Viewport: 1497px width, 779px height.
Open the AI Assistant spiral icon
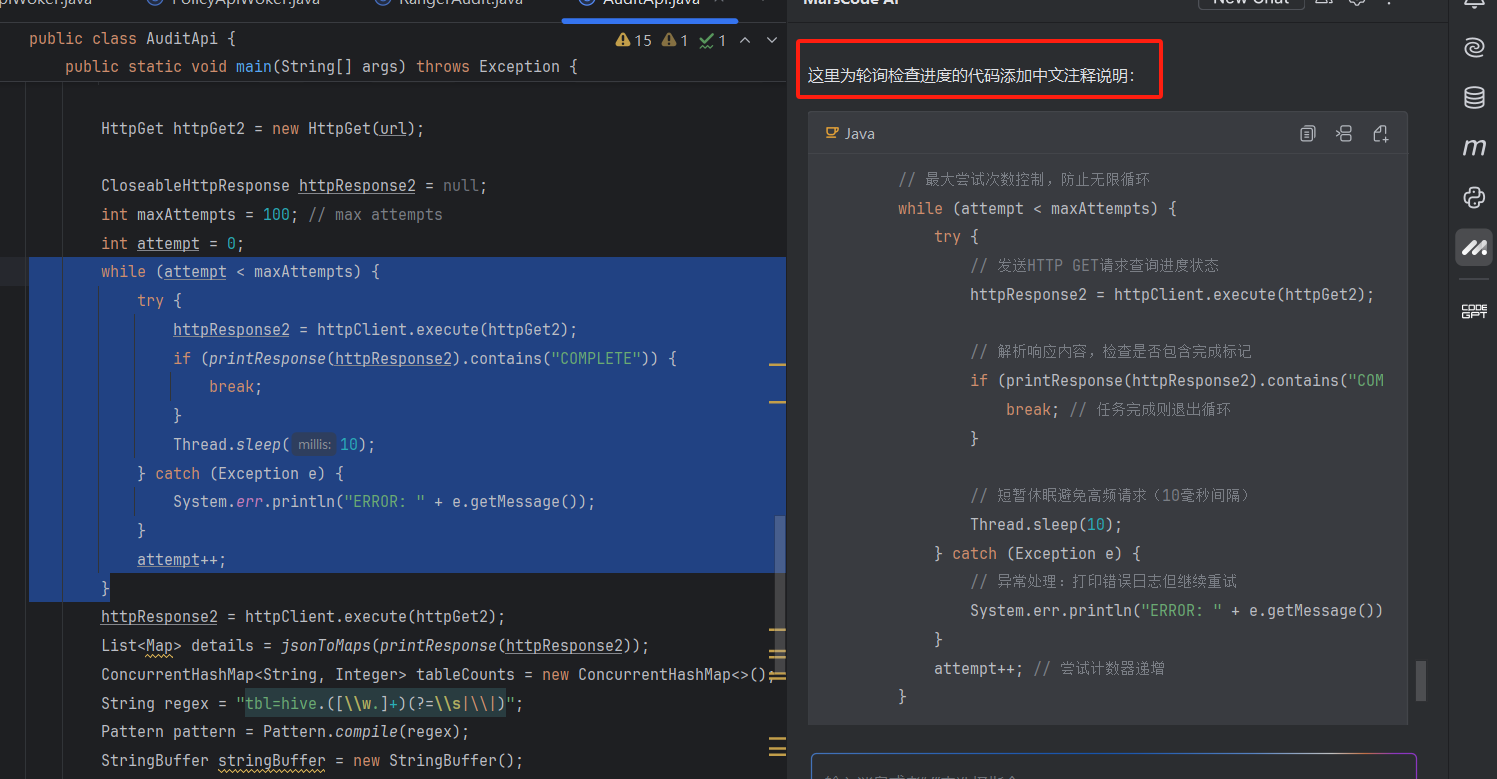pyautogui.click(x=1474, y=48)
